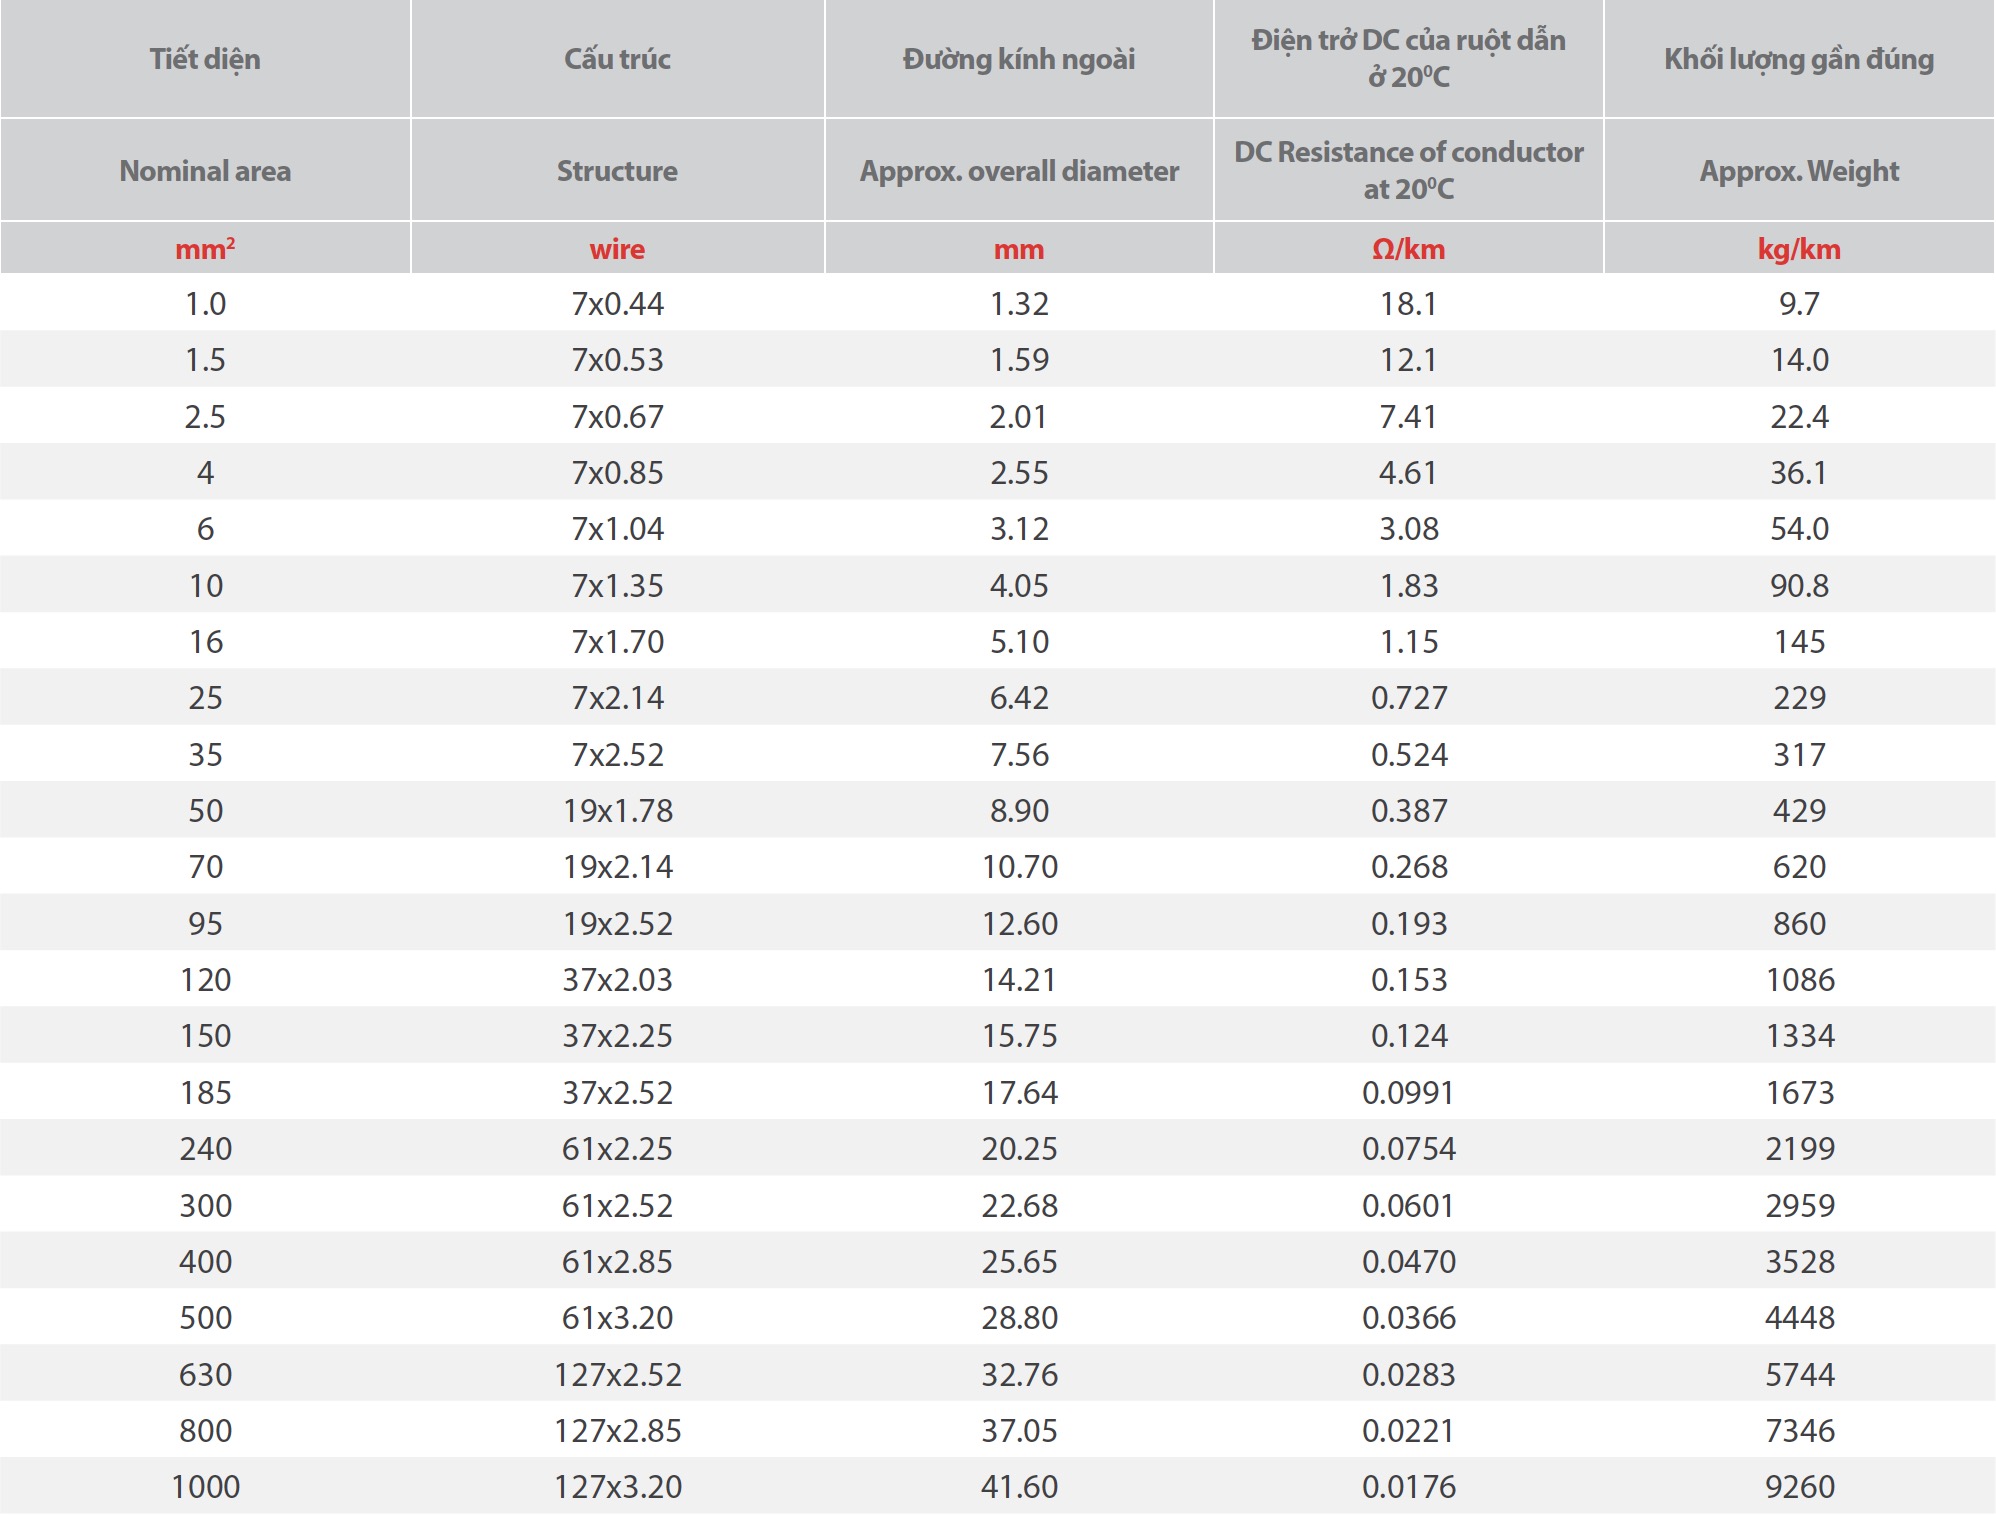This screenshot has width=1996, height=1516.
Task: Select the structure cell '7x0.44'
Action: 617,303
